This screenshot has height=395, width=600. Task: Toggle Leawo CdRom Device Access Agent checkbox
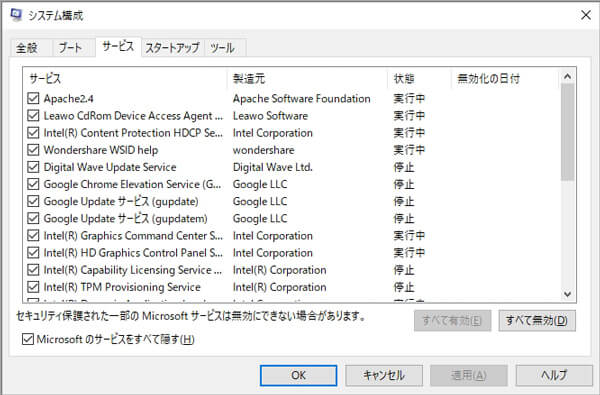[33, 116]
